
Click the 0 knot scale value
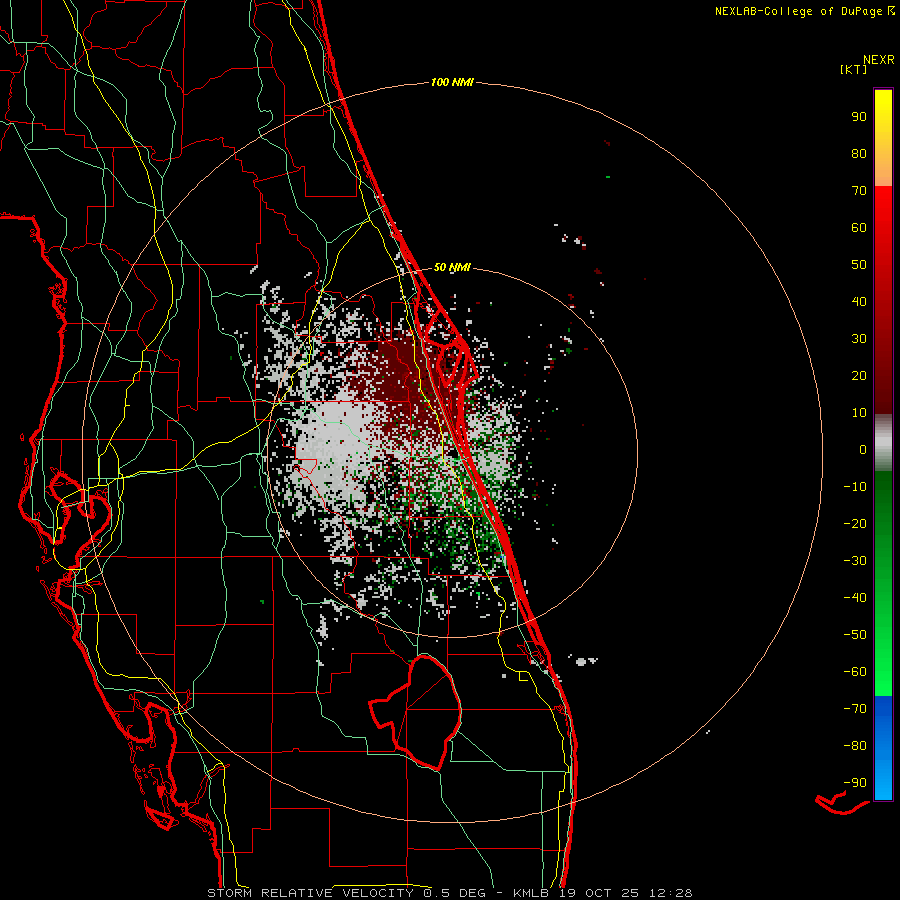pos(863,450)
